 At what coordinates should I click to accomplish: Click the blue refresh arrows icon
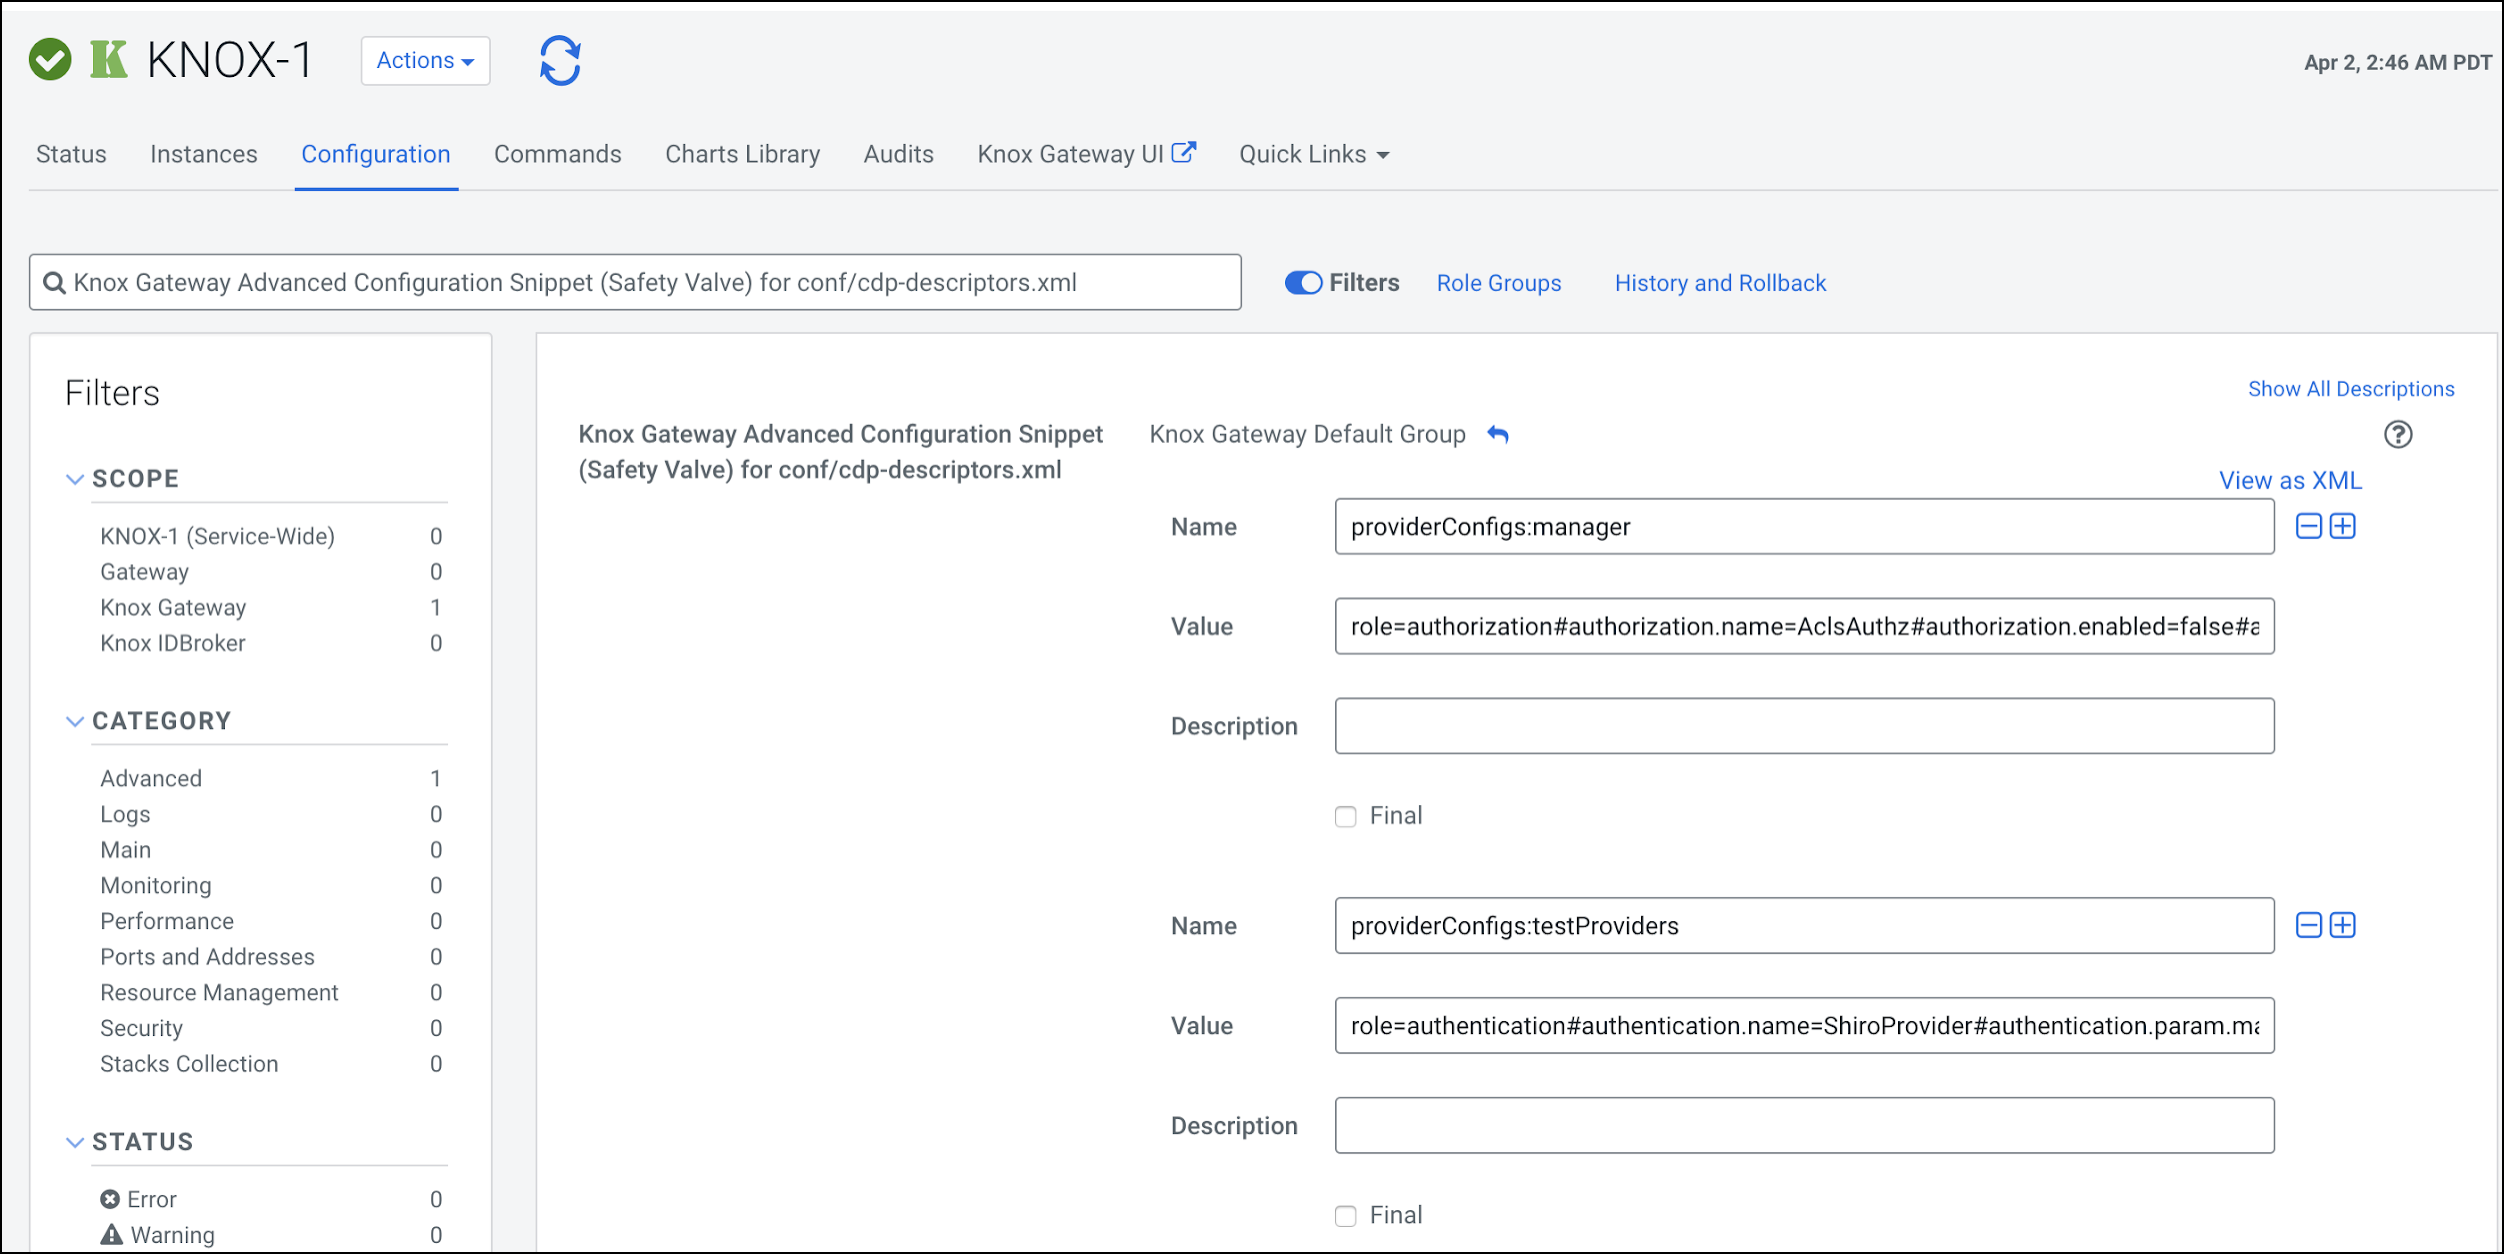(560, 61)
